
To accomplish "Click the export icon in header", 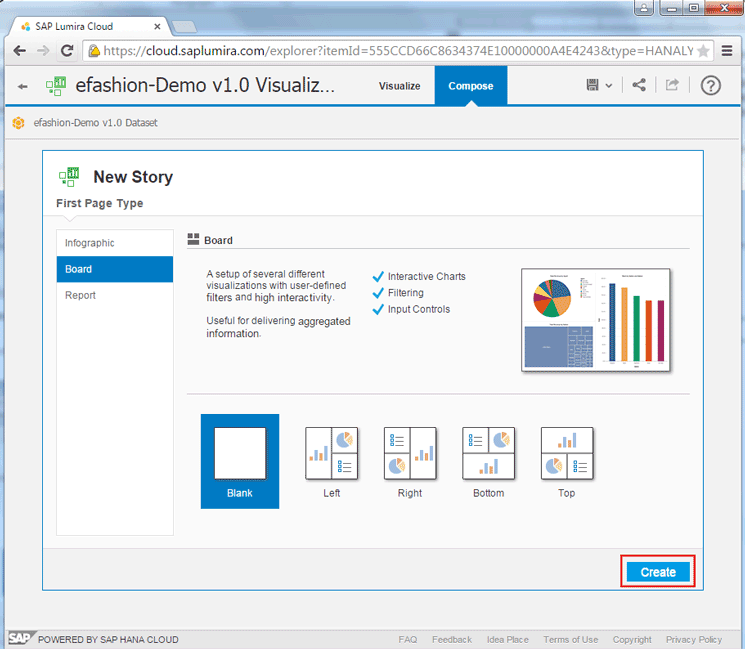I will tap(672, 85).
